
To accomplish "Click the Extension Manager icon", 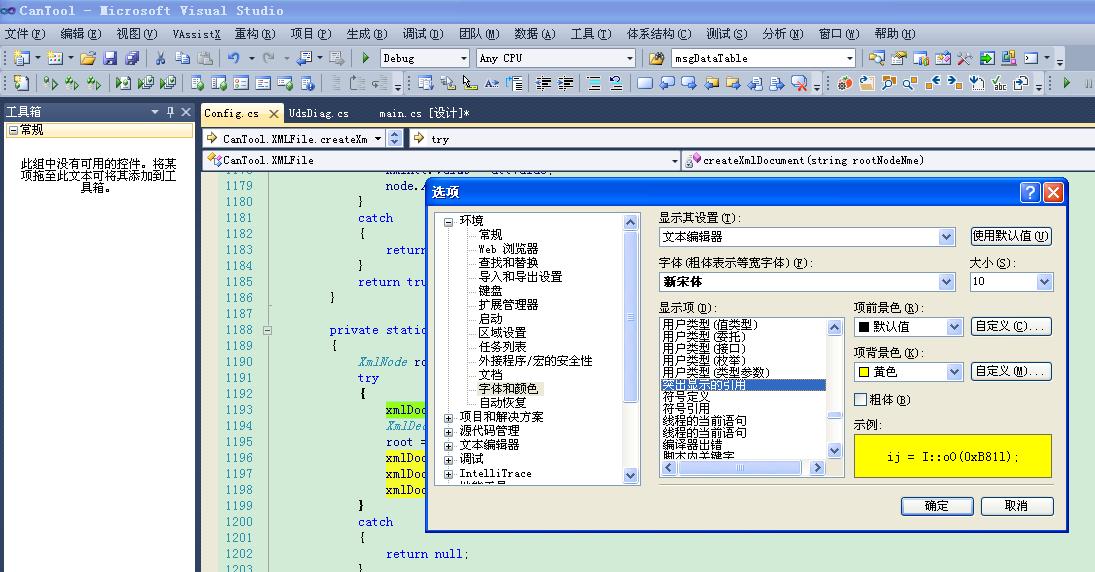I will coord(1008,58).
